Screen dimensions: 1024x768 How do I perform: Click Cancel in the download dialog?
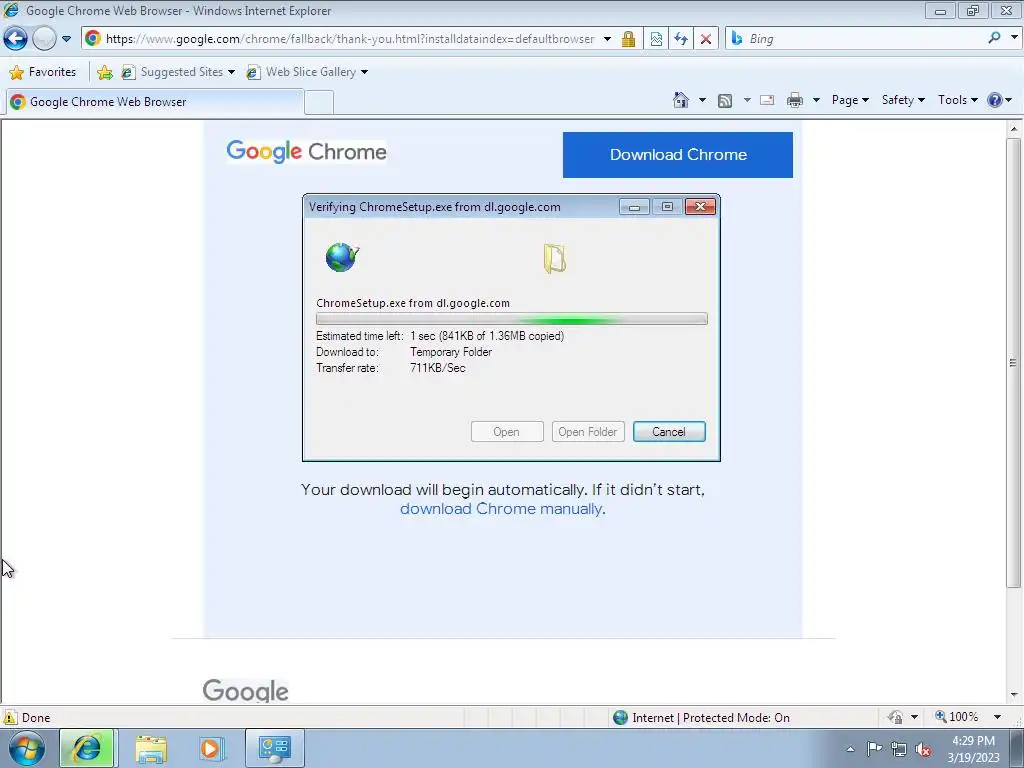coord(669,432)
